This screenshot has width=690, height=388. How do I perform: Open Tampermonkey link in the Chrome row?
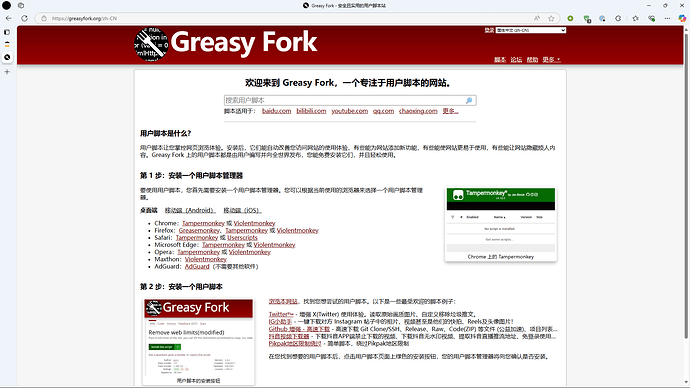pyautogui.click(x=203, y=223)
